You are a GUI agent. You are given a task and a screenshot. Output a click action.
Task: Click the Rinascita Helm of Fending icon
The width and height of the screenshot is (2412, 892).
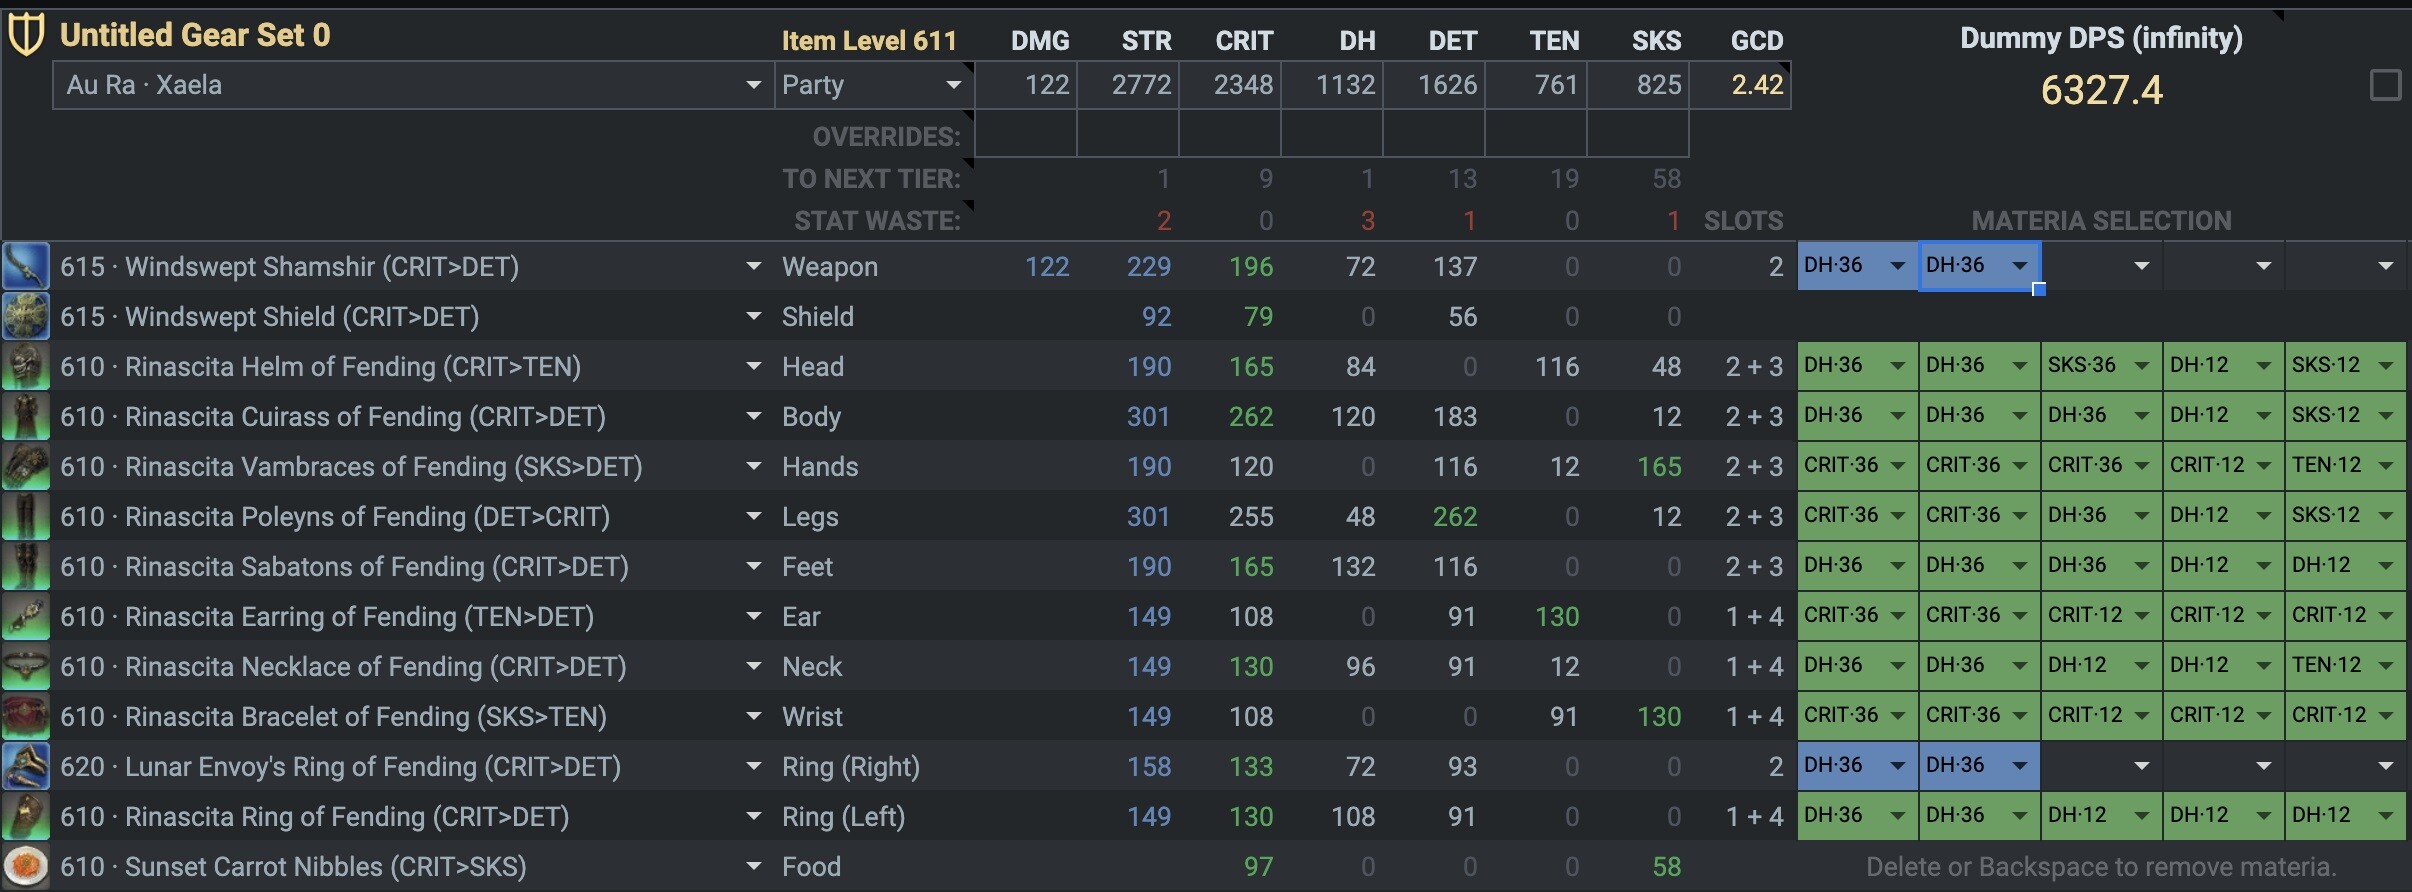[x=25, y=366]
